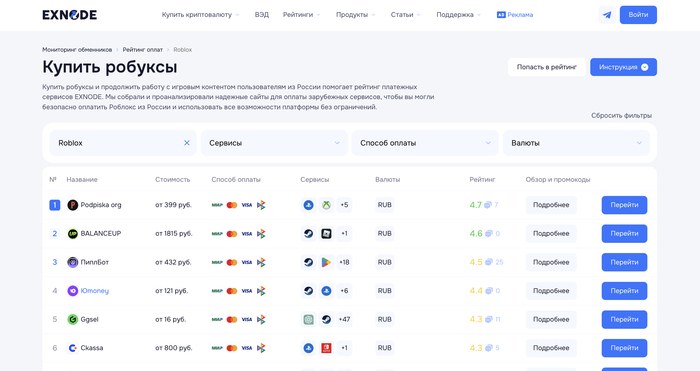Screen dimensions: 700x371
Task: Click the Рейтинг column header
Action: (482, 179)
